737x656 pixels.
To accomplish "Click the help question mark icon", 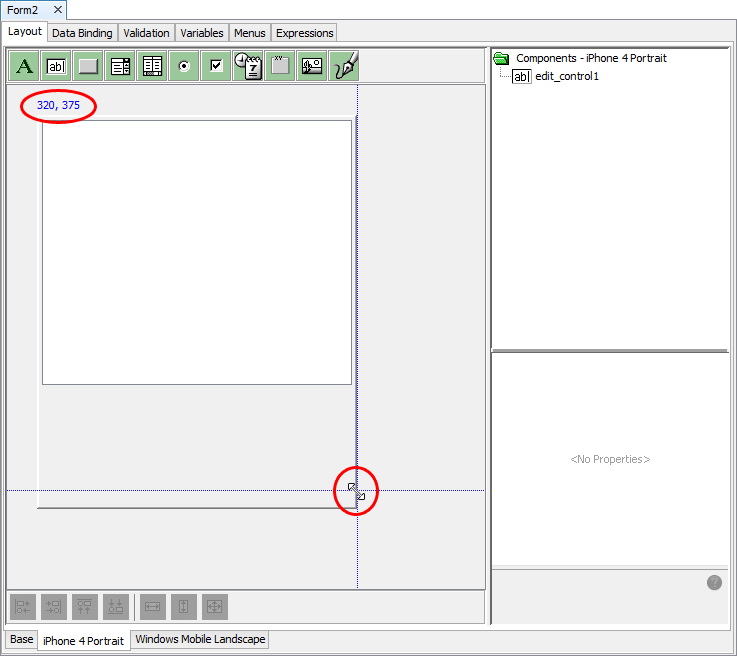I will point(714,582).
